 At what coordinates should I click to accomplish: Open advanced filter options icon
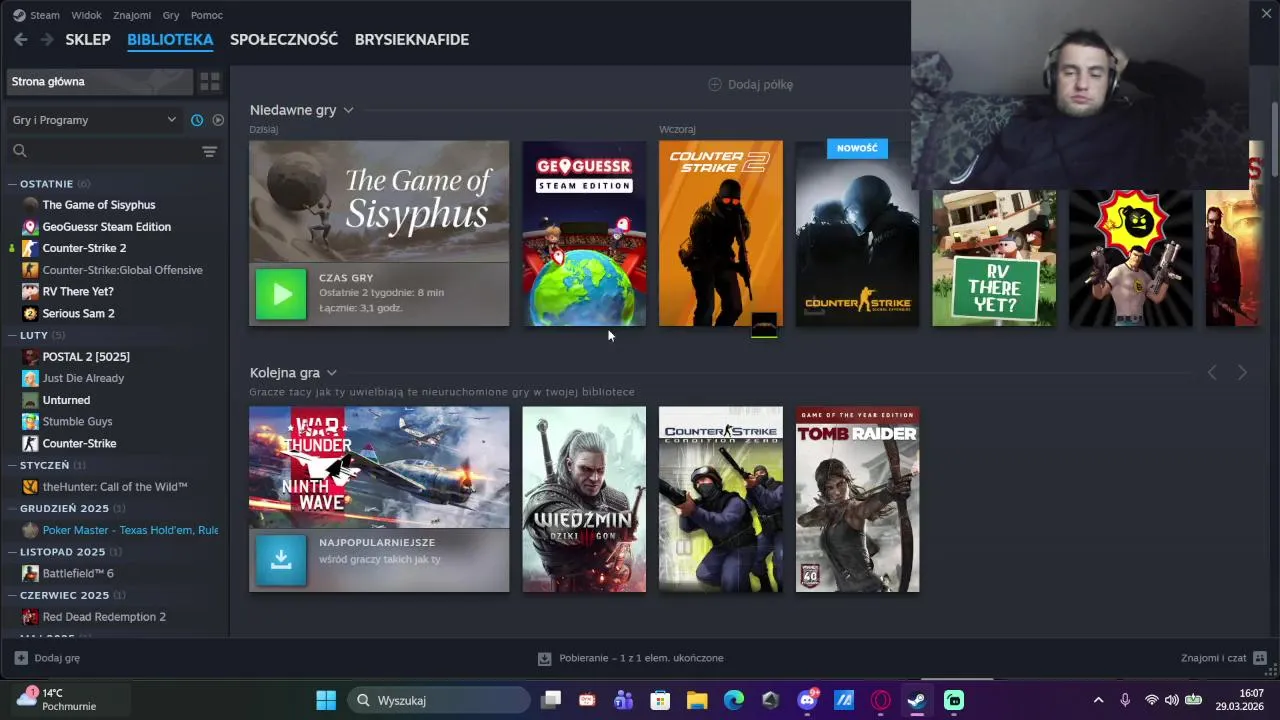[209, 151]
